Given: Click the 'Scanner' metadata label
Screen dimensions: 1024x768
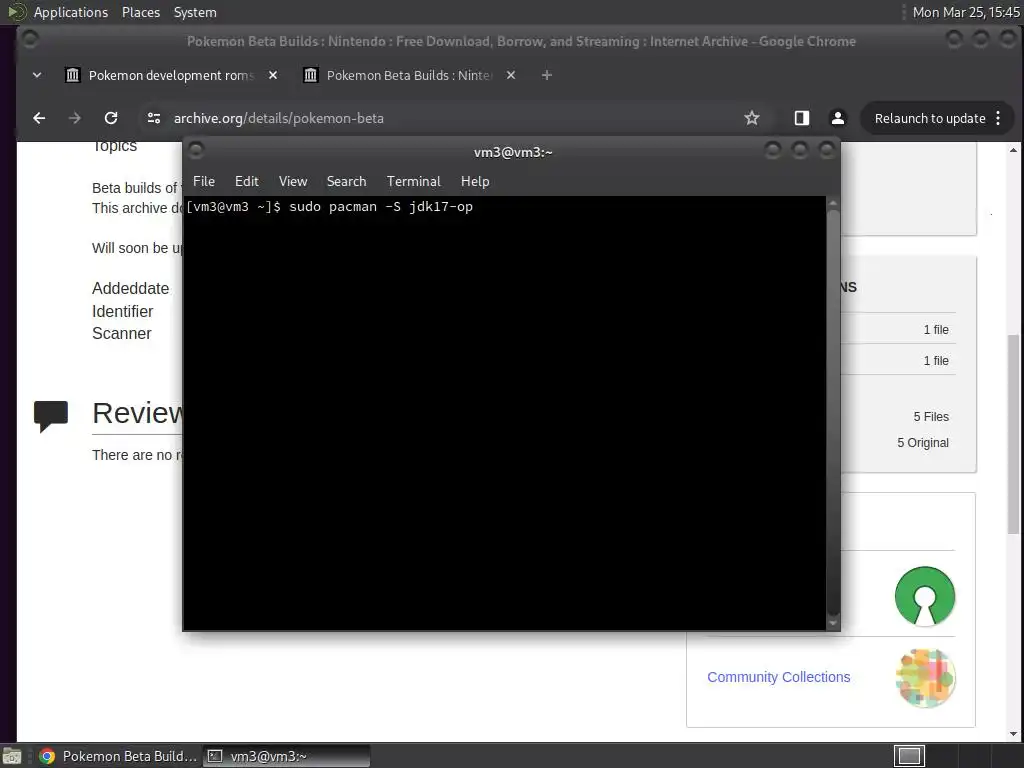Looking at the screenshot, I should [x=121, y=334].
